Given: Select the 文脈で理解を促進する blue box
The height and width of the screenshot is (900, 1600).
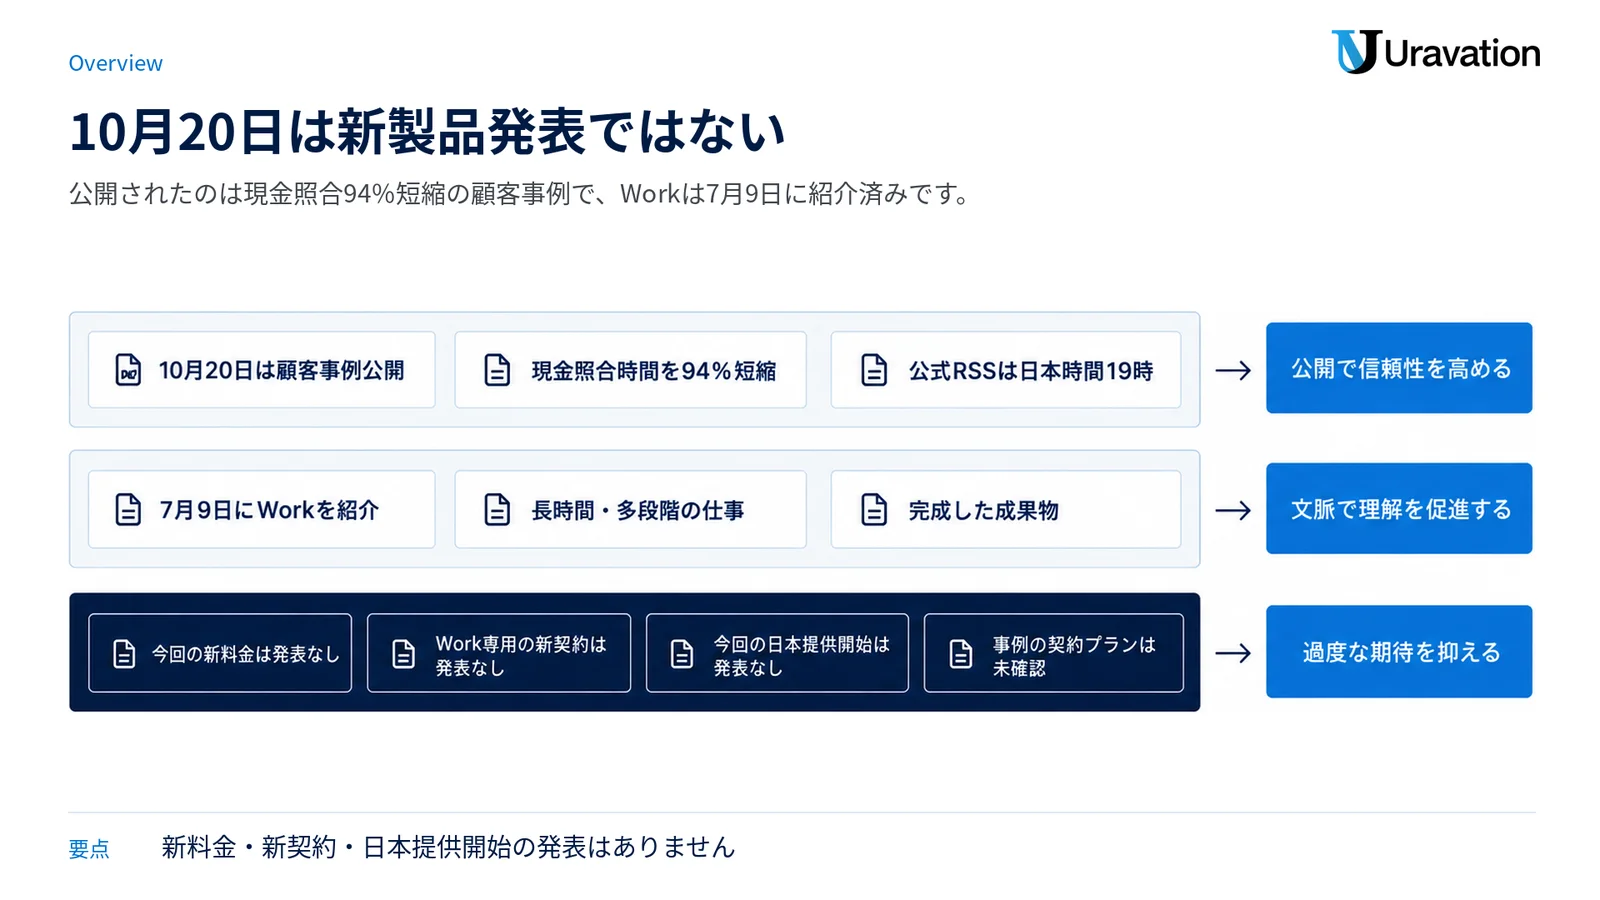Looking at the screenshot, I should (1399, 508).
